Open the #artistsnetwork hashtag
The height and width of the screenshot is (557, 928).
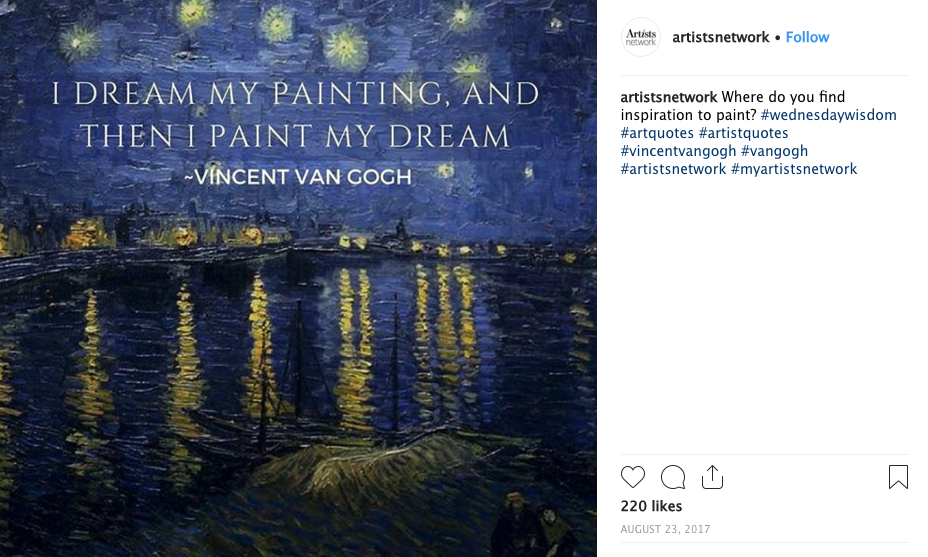[x=673, y=169]
